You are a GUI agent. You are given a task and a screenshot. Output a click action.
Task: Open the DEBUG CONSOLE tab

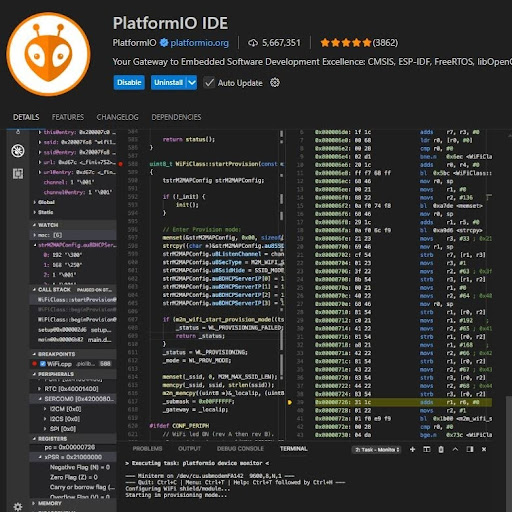coord(240,449)
